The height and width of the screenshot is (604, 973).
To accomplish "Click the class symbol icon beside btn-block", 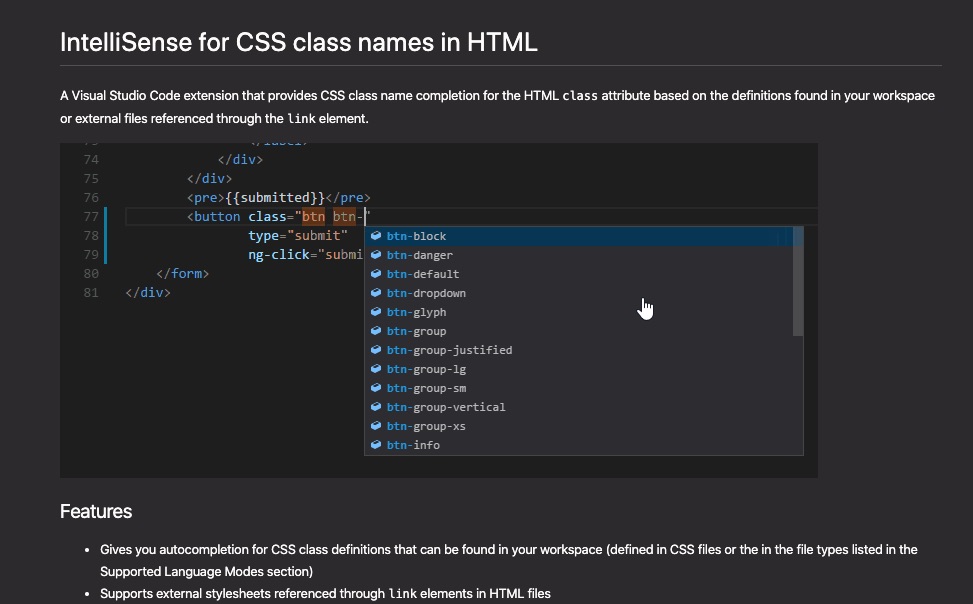I will pyautogui.click(x=375, y=236).
